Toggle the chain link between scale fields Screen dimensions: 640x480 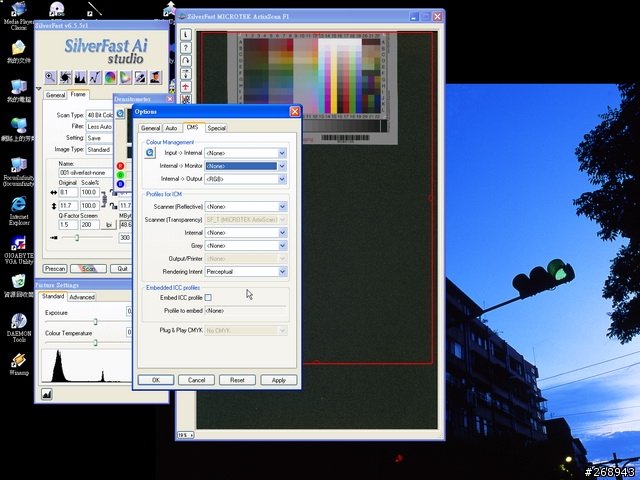pyautogui.click(x=104, y=199)
